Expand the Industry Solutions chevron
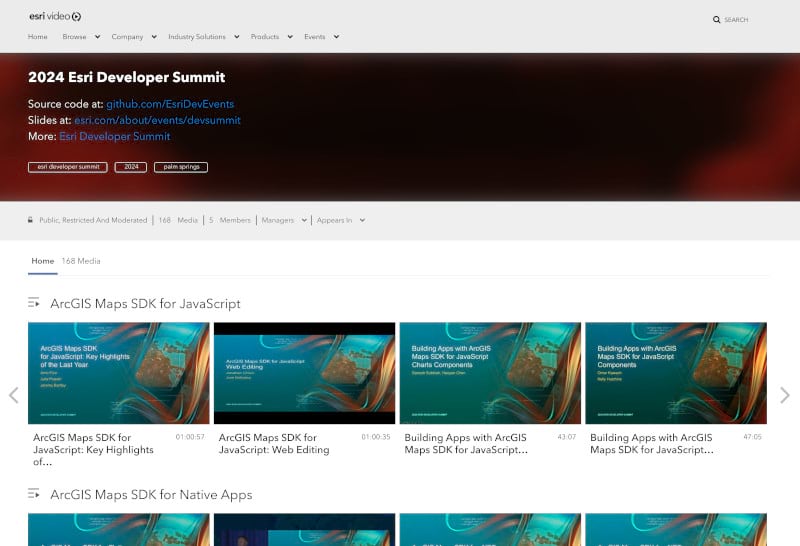Image resolution: width=800 pixels, height=546 pixels. [x=237, y=37]
